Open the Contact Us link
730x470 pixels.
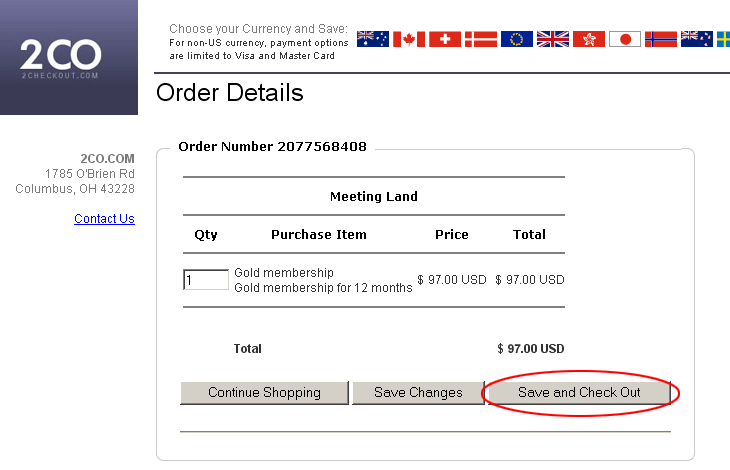[x=104, y=219]
